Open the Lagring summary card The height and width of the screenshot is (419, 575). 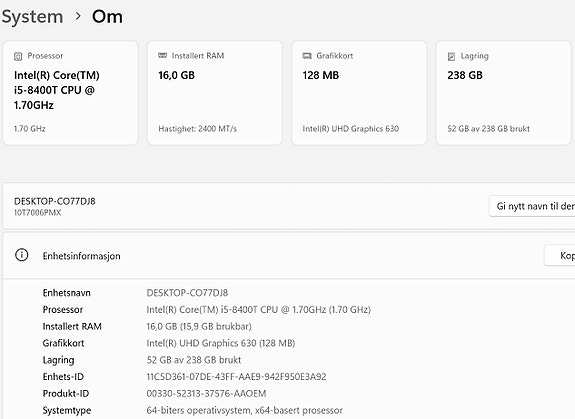coord(503,93)
